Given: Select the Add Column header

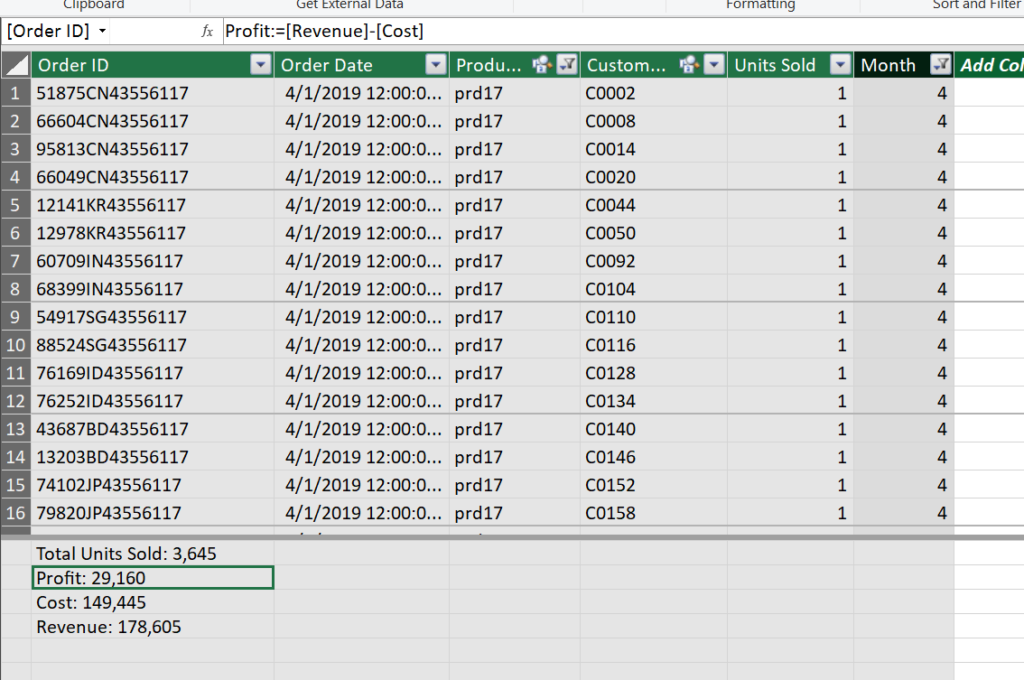Looking at the screenshot, I should click(x=990, y=65).
